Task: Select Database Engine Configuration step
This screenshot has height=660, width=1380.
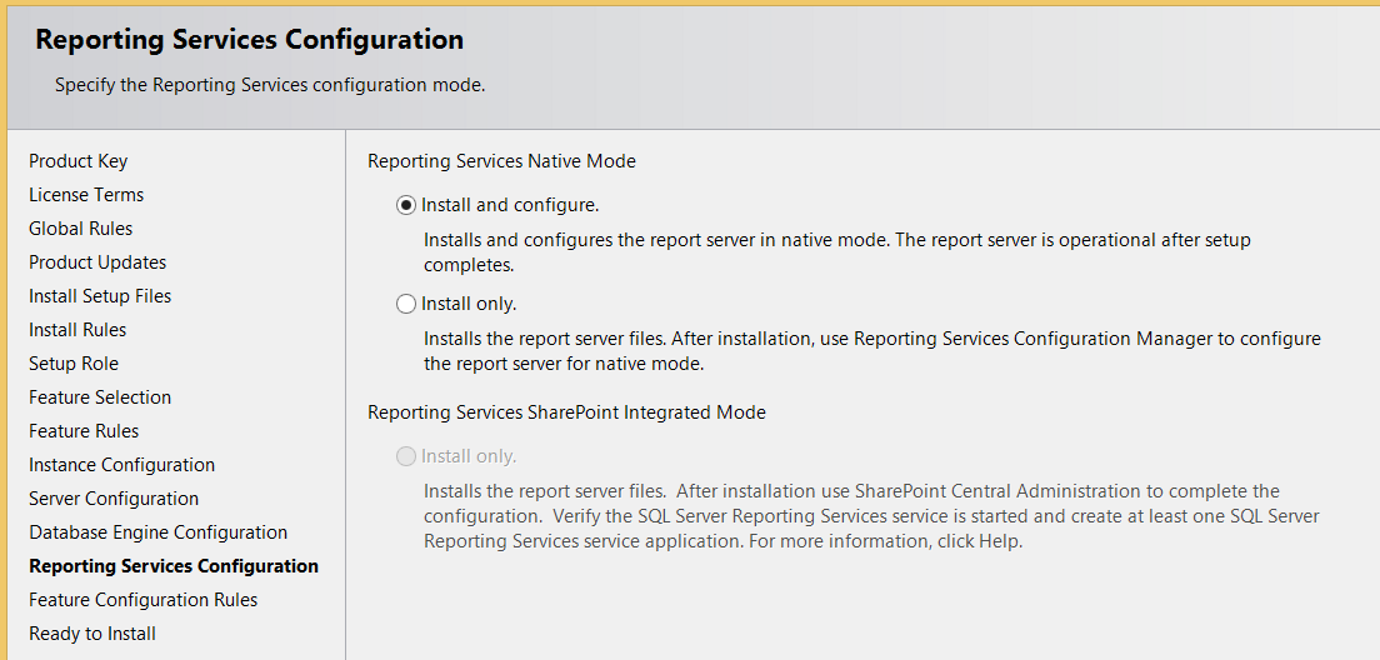Action: pyautogui.click(x=158, y=532)
